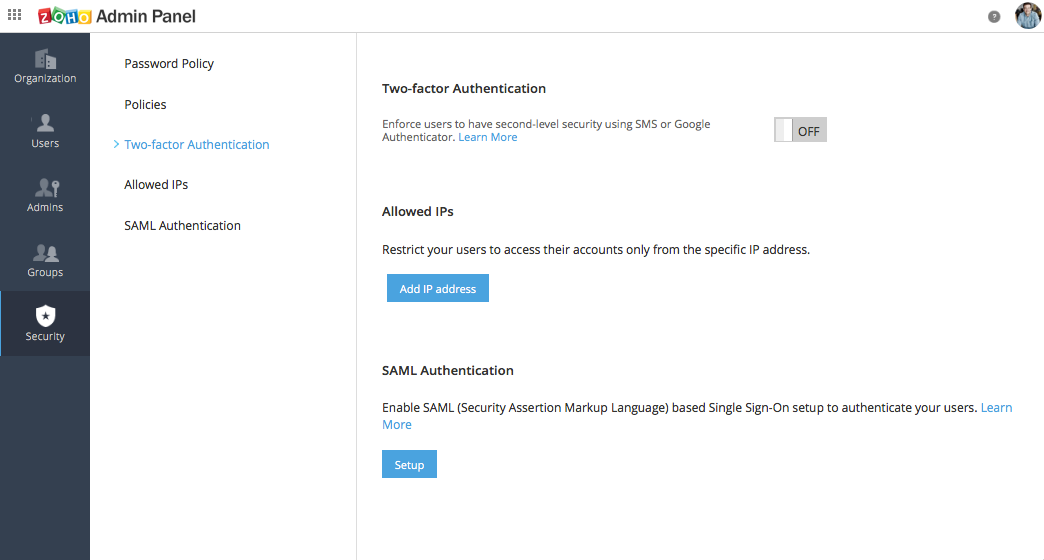
Task: Open the user profile avatar
Action: [x=1027, y=16]
